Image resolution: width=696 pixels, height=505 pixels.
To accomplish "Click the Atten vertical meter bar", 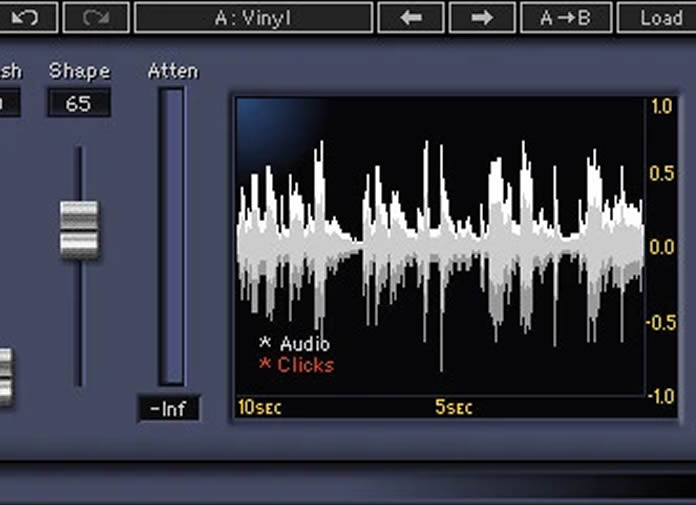I will 171,236.
